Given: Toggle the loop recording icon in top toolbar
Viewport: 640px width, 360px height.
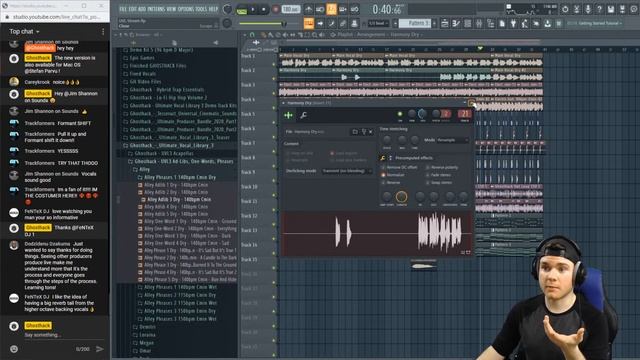Looking at the screenshot, I should [x=354, y=9].
